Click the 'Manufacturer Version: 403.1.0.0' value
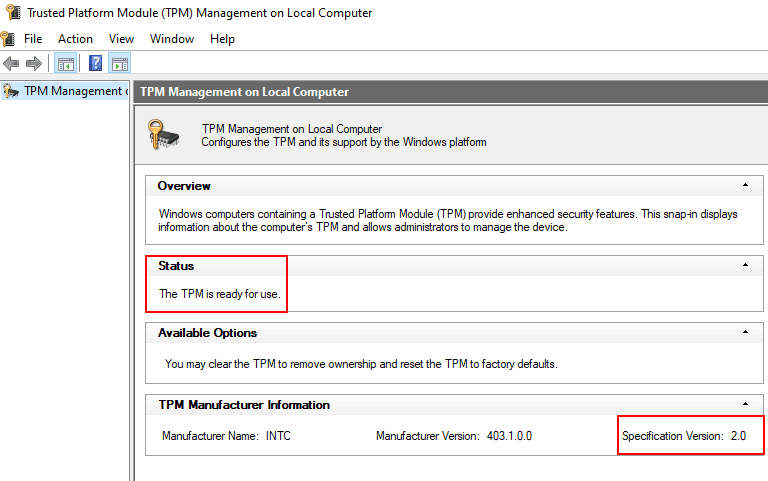This screenshot has height=481, width=768. coord(454,436)
